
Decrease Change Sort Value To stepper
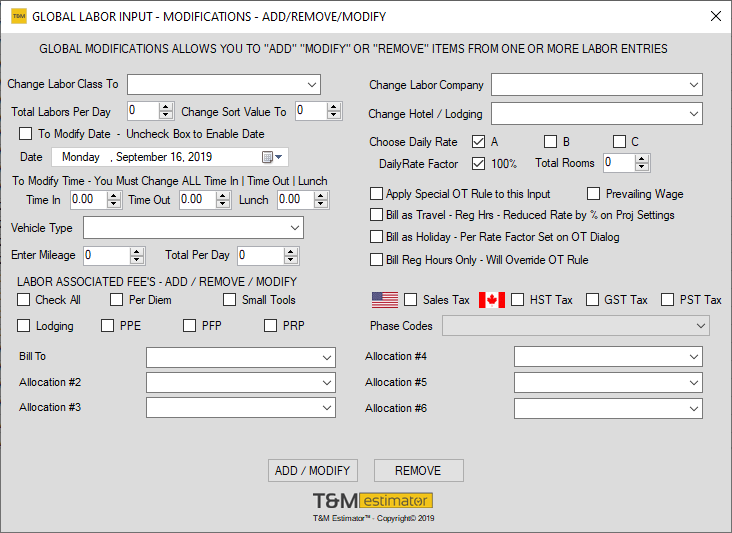tap(333, 115)
